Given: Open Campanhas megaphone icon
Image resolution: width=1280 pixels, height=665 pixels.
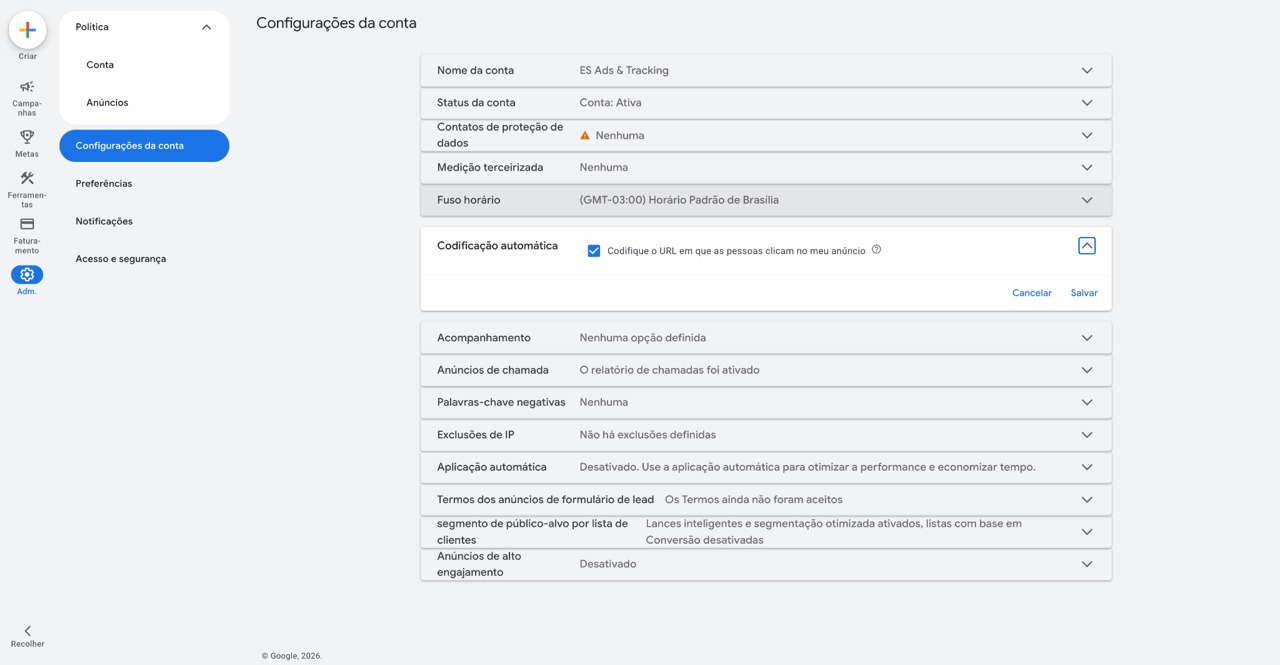Looking at the screenshot, I should point(27,87).
